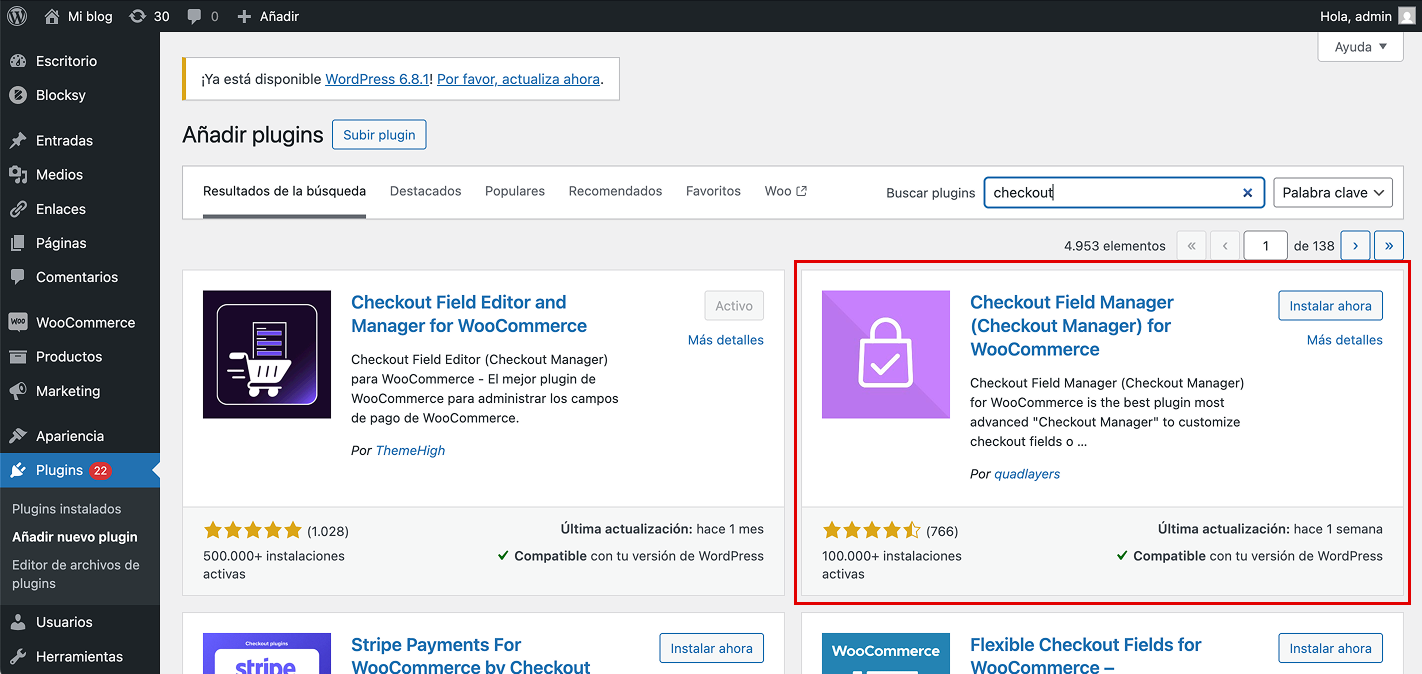1422x674 pixels.
Task: Click the Plugins plug icon
Action: 18,470
